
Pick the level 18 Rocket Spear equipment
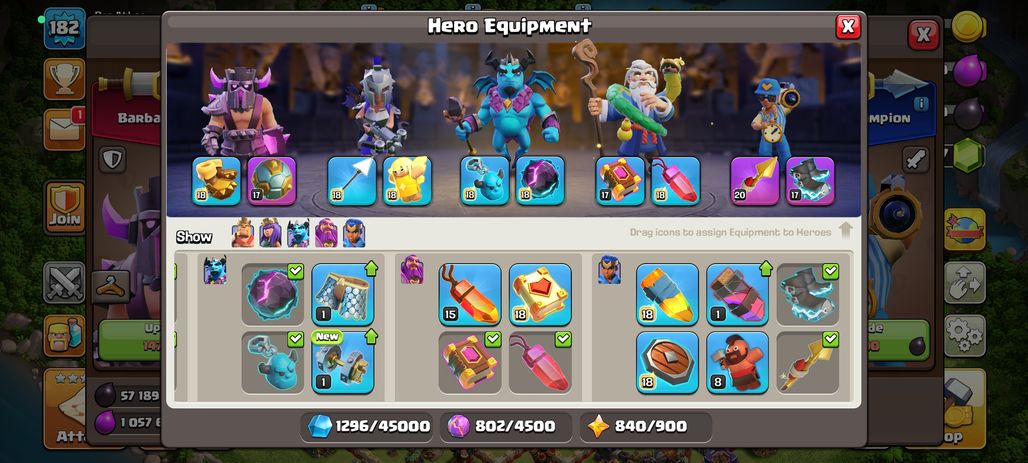coord(667,294)
